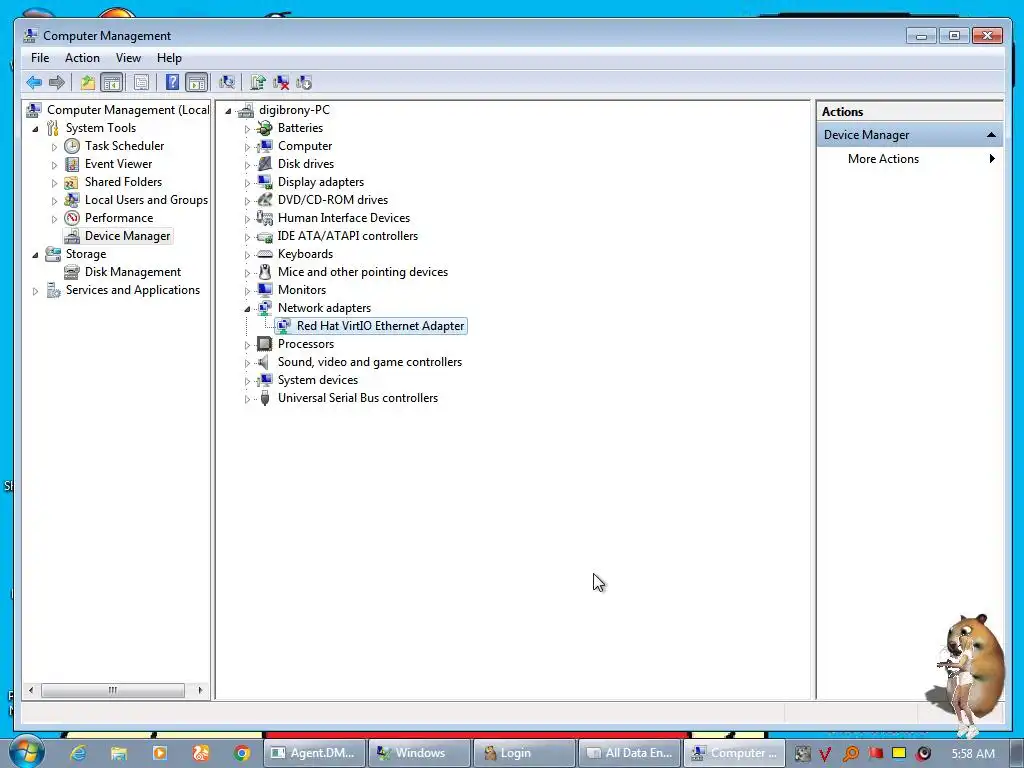Image resolution: width=1024 pixels, height=768 pixels.
Task: Select Performance in the tree
Action: (119, 217)
